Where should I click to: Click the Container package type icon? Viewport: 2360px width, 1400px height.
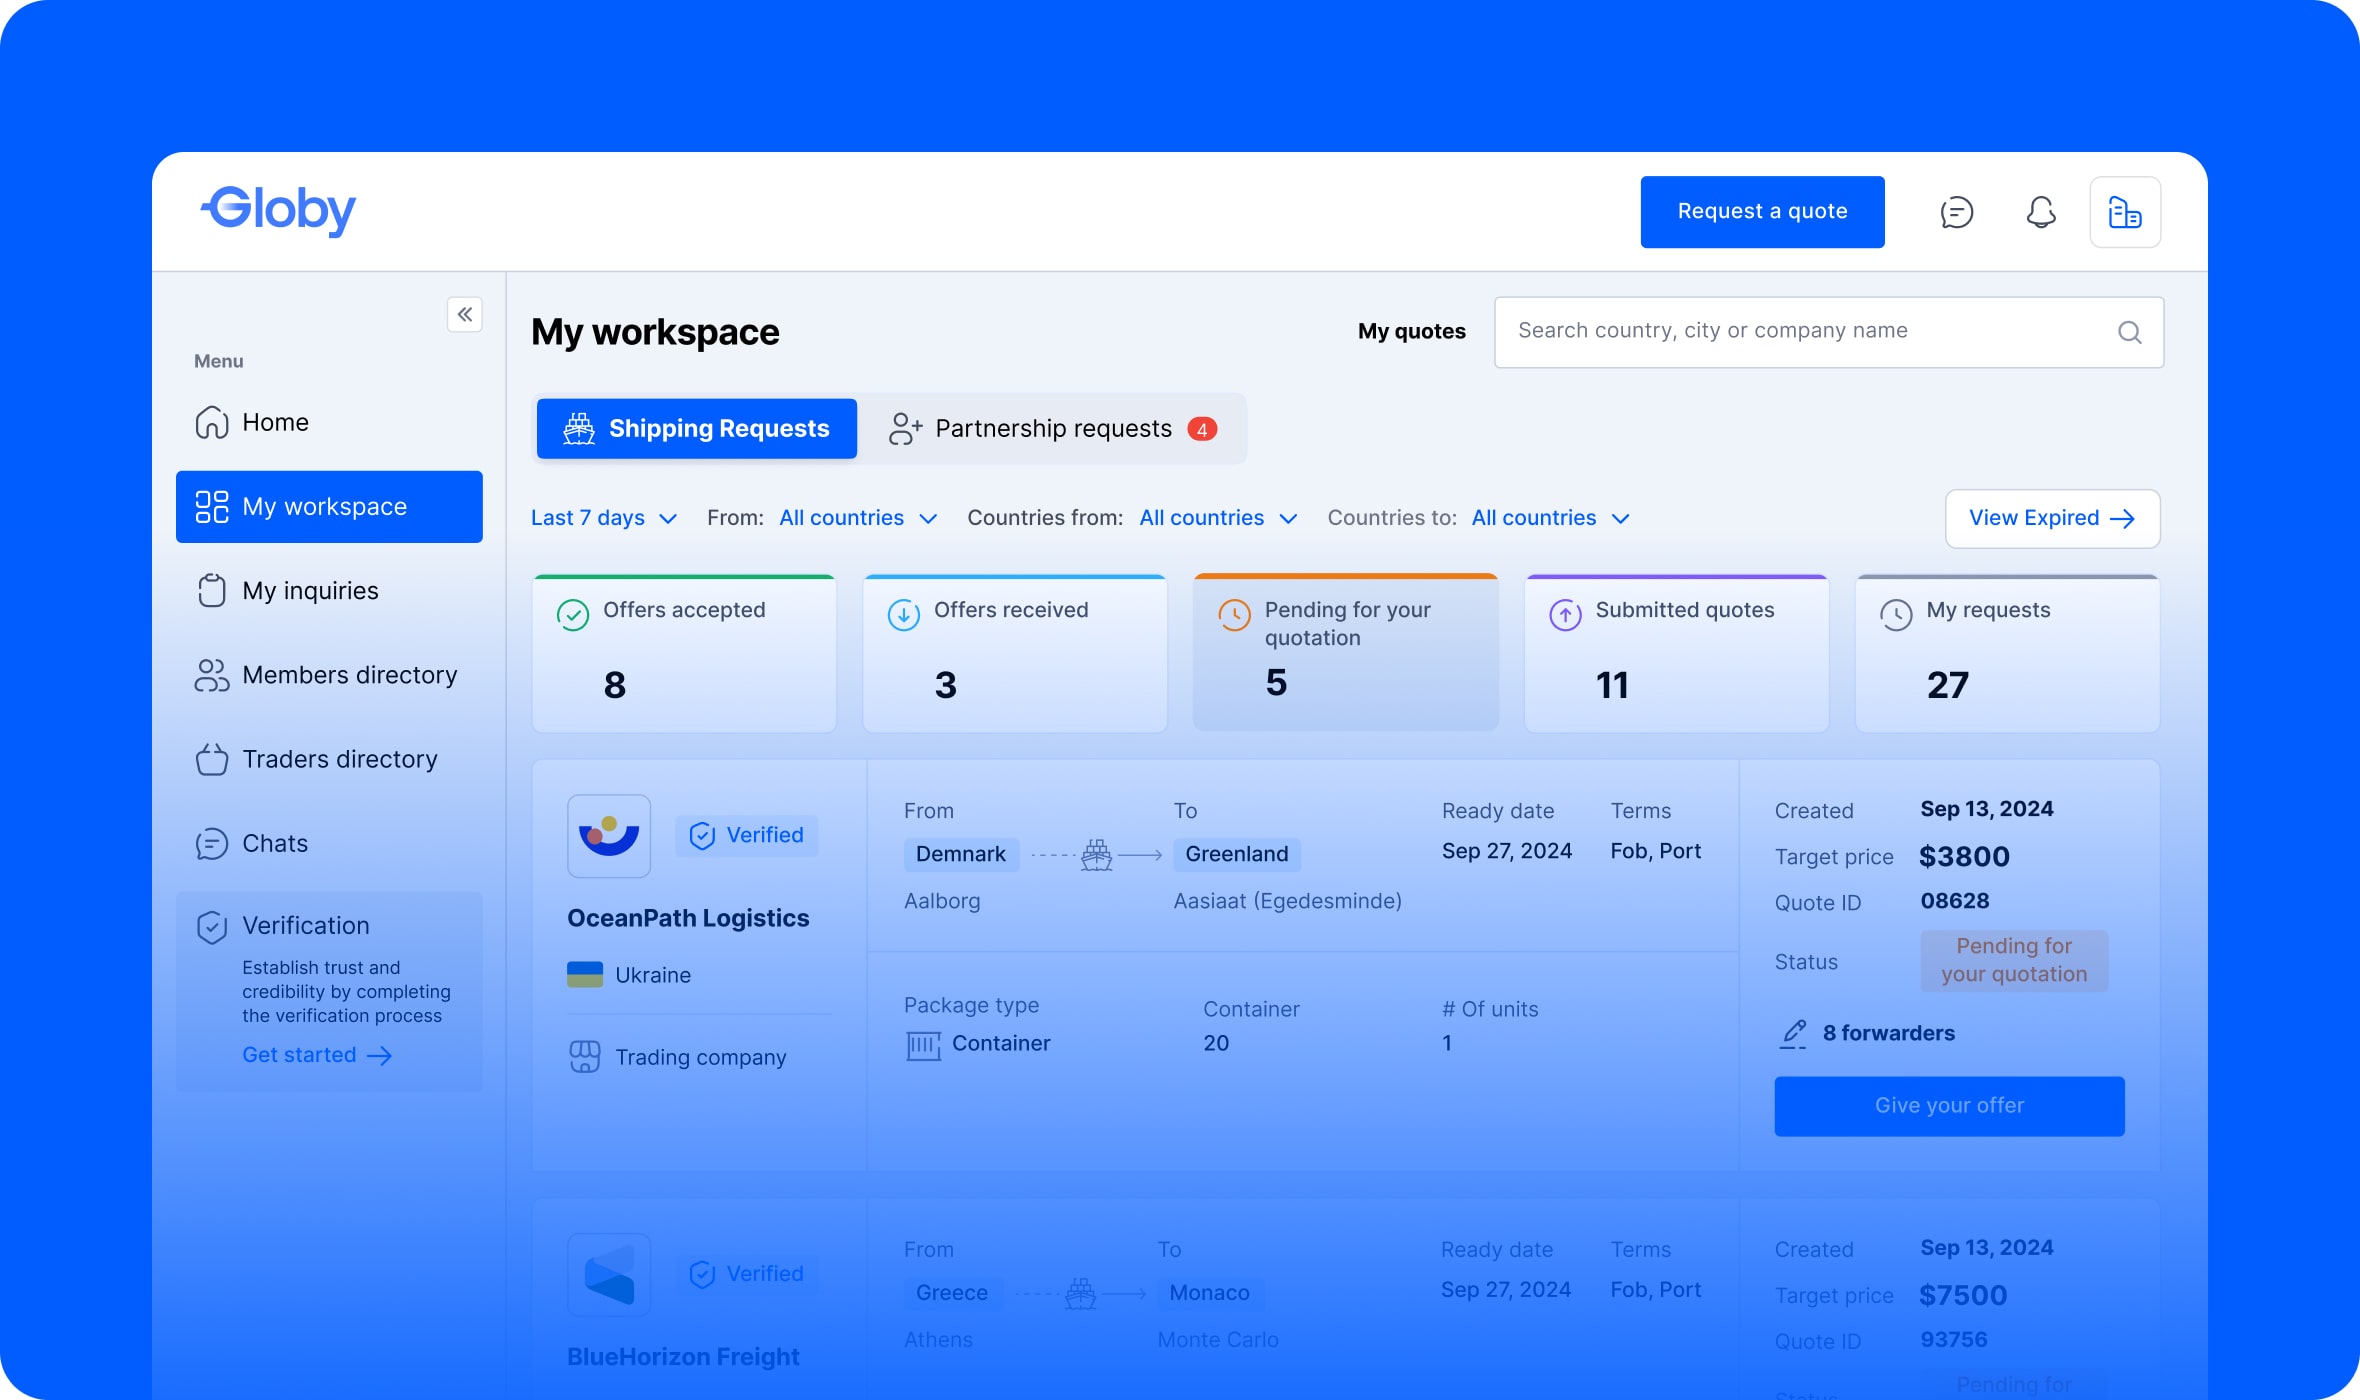click(923, 1045)
